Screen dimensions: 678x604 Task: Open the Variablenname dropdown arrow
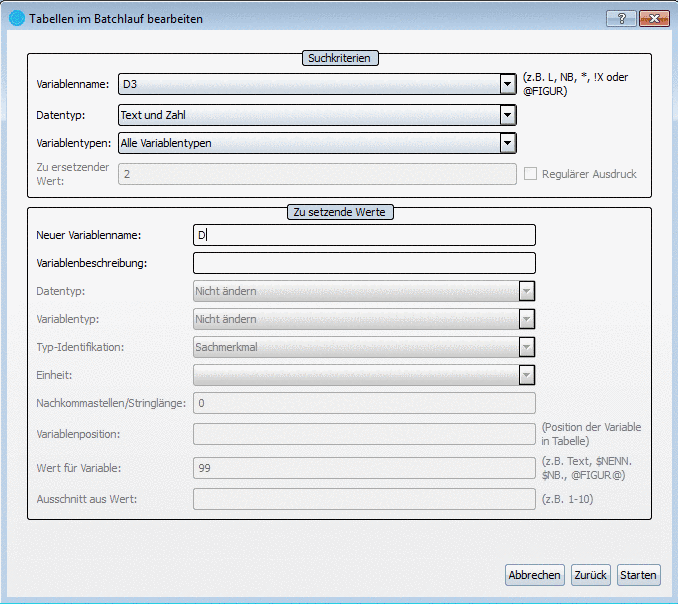click(x=508, y=85)
